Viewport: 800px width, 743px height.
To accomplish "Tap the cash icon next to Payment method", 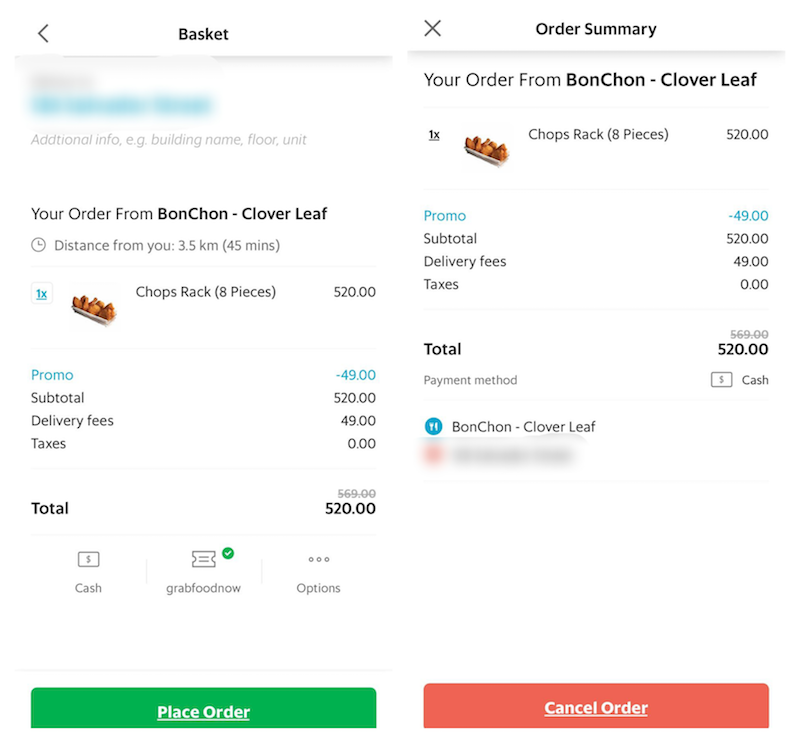I will tap(721, 380).
